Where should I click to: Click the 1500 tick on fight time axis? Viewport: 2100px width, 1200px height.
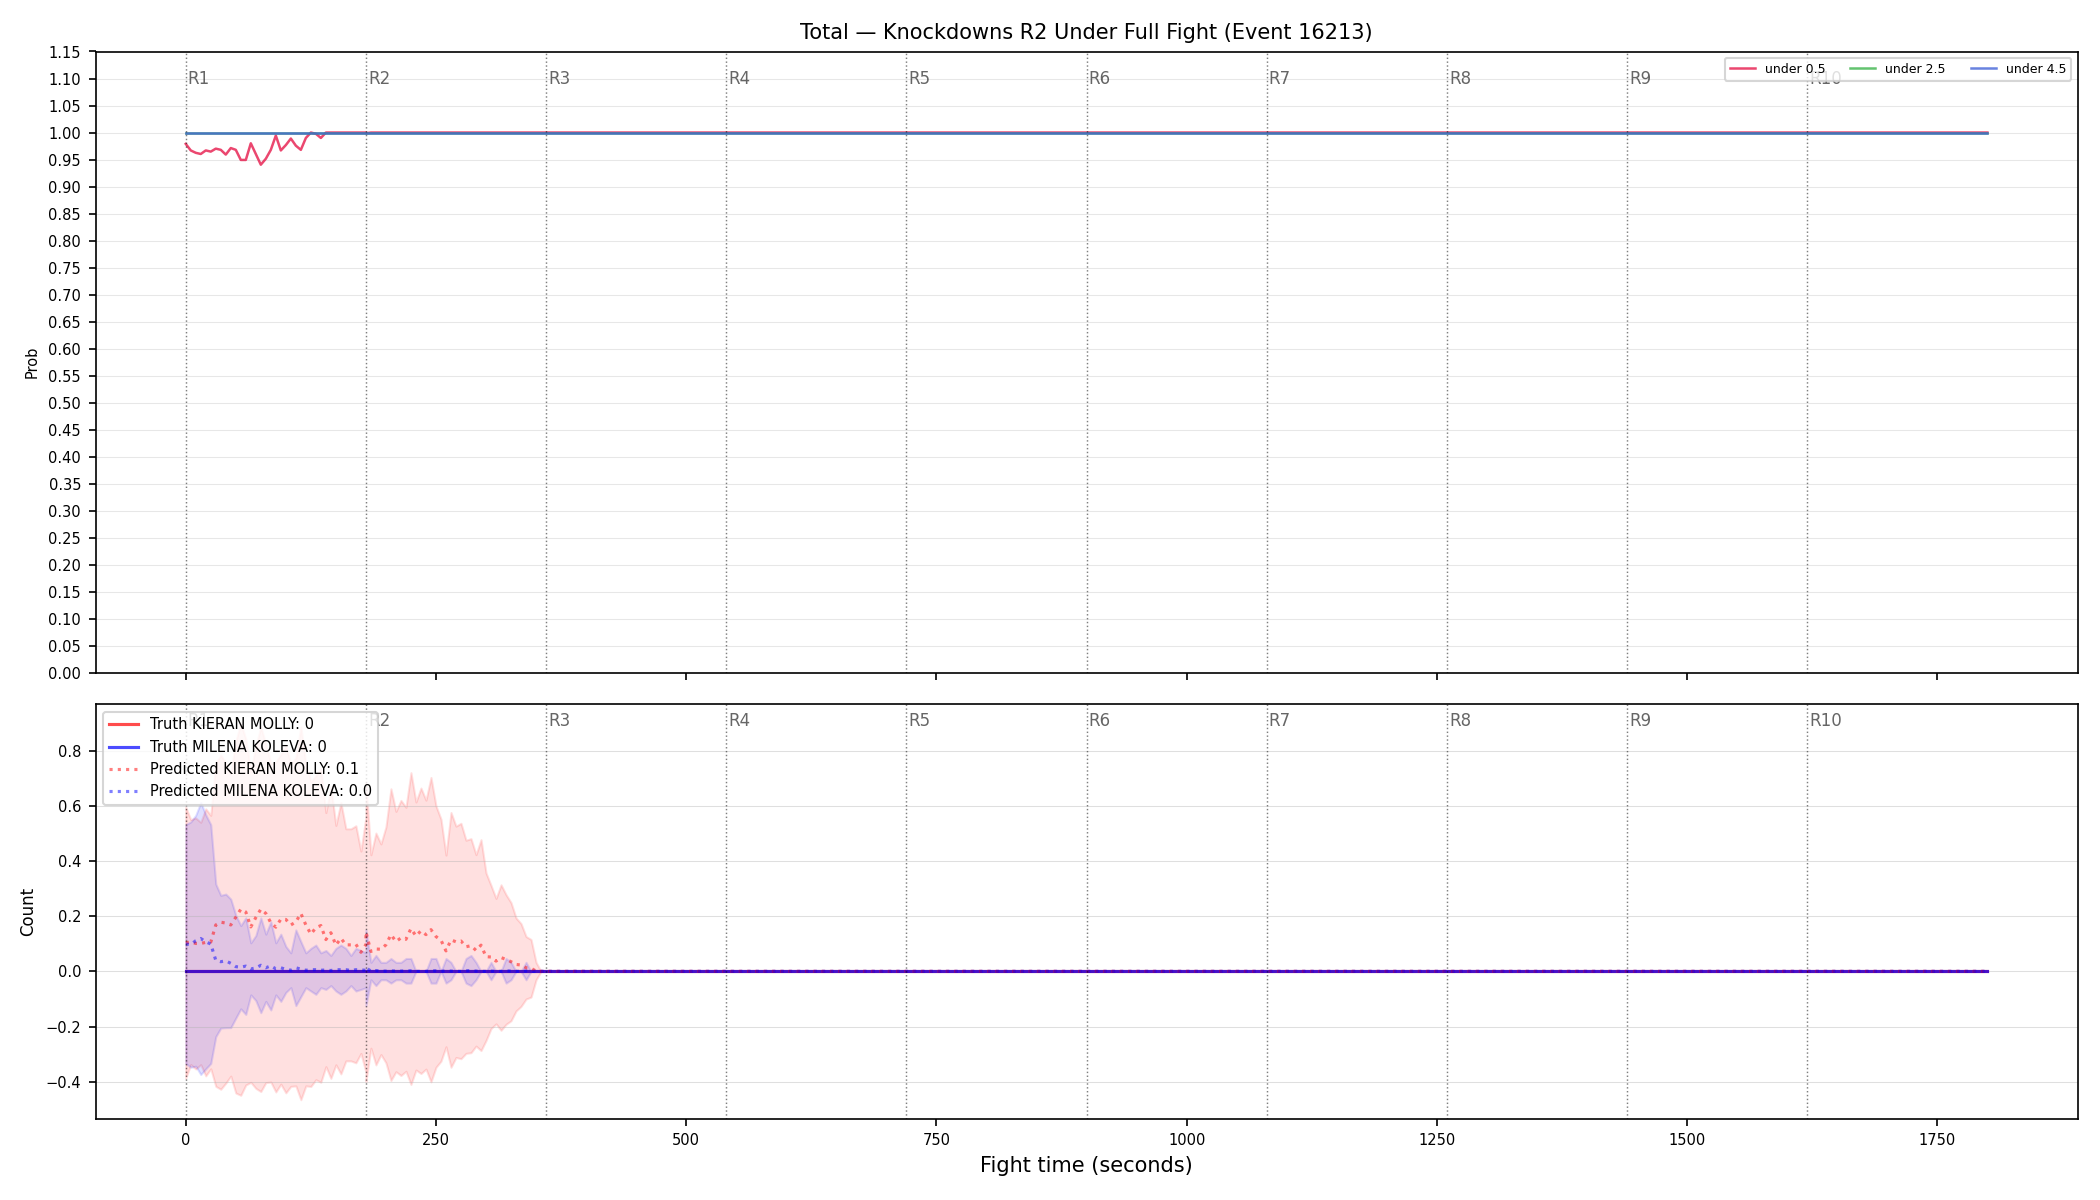coord(1687,1139)
